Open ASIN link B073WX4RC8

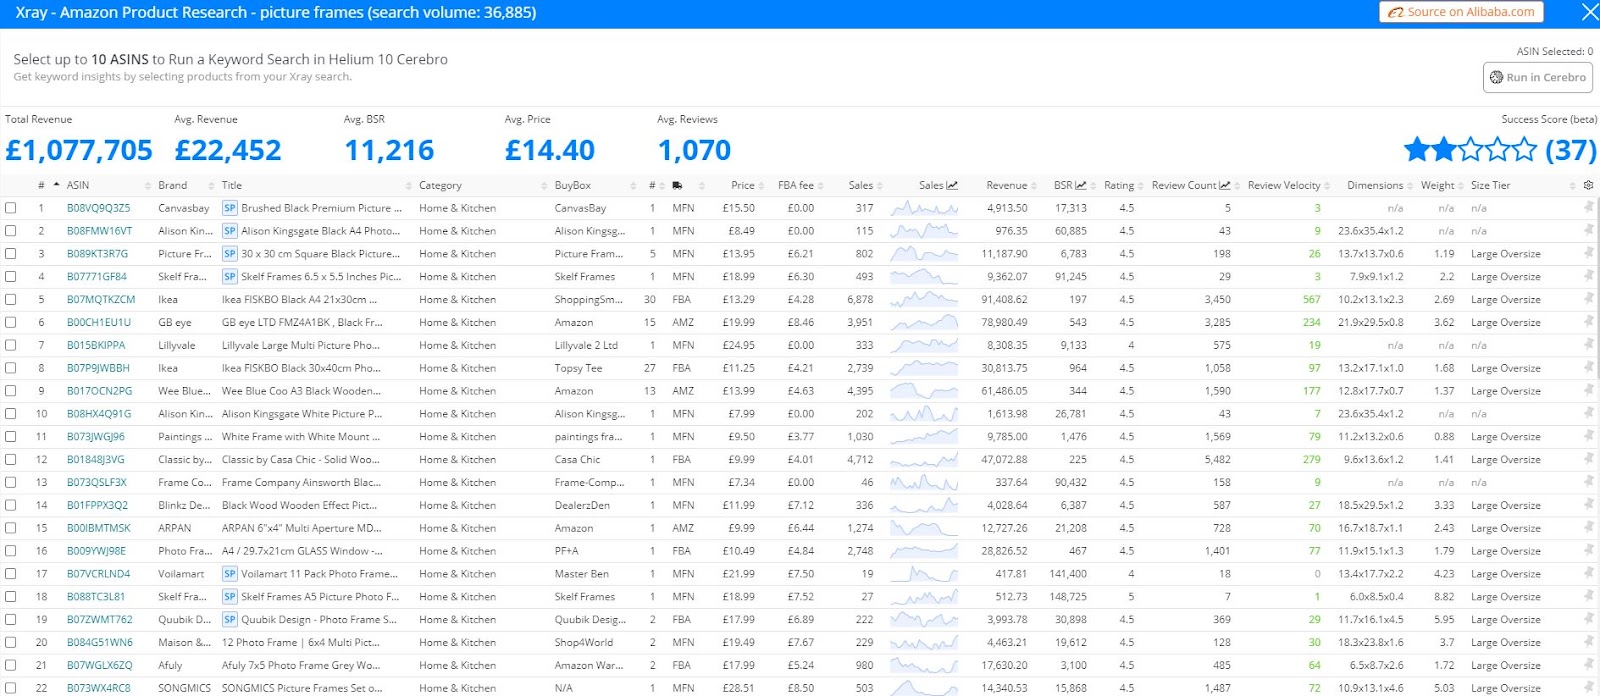[99, 688]
